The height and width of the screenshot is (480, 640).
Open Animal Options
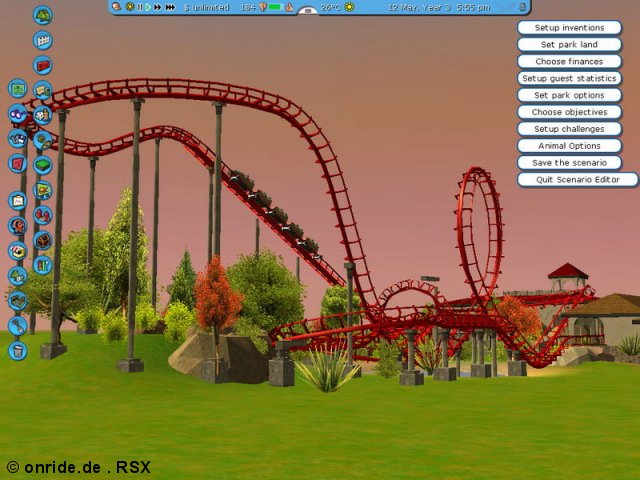(569, 146)
